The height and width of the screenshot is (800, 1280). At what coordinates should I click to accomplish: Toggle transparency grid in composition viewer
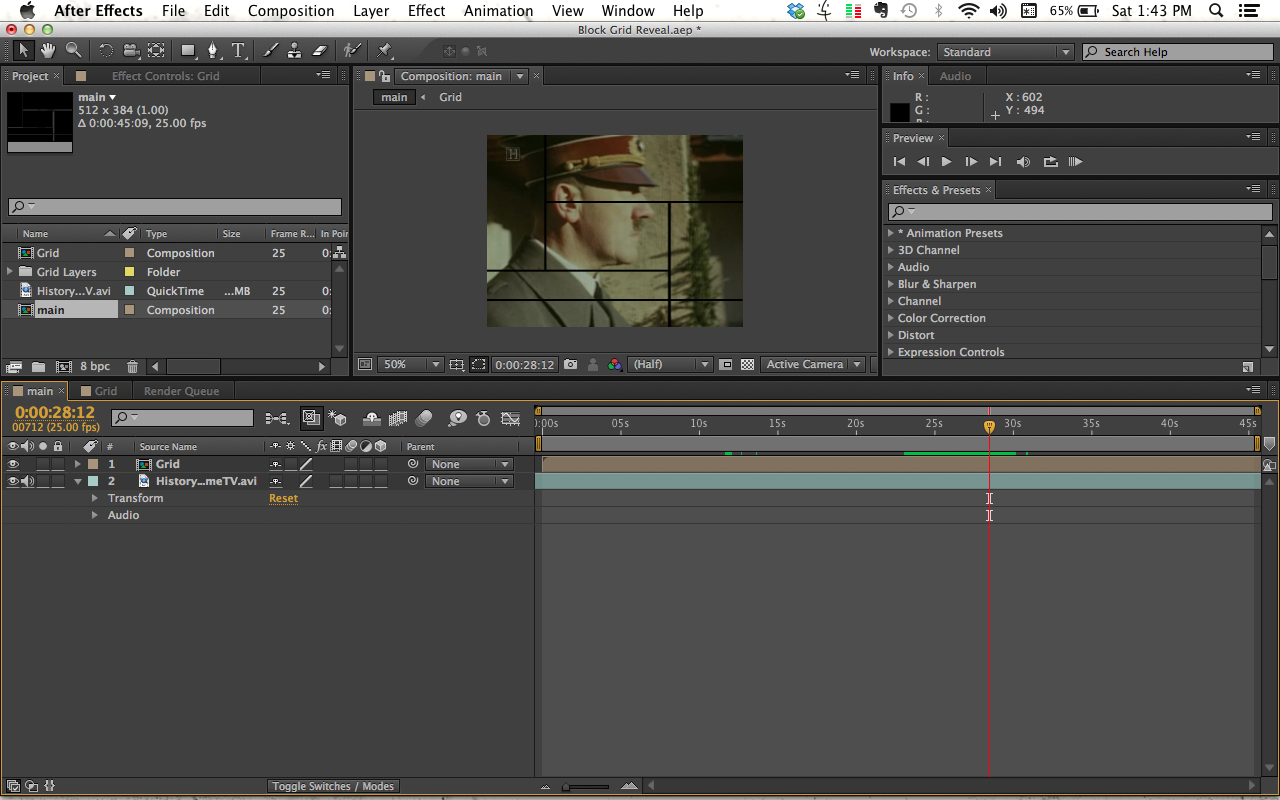(747, 365)
